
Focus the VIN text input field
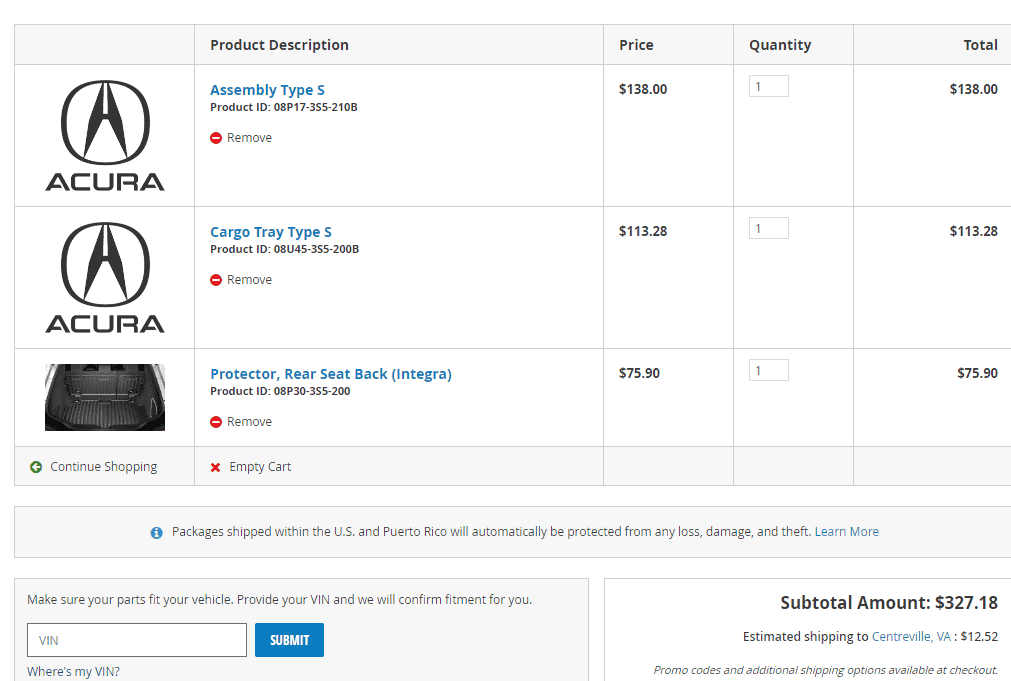[137, 640]
